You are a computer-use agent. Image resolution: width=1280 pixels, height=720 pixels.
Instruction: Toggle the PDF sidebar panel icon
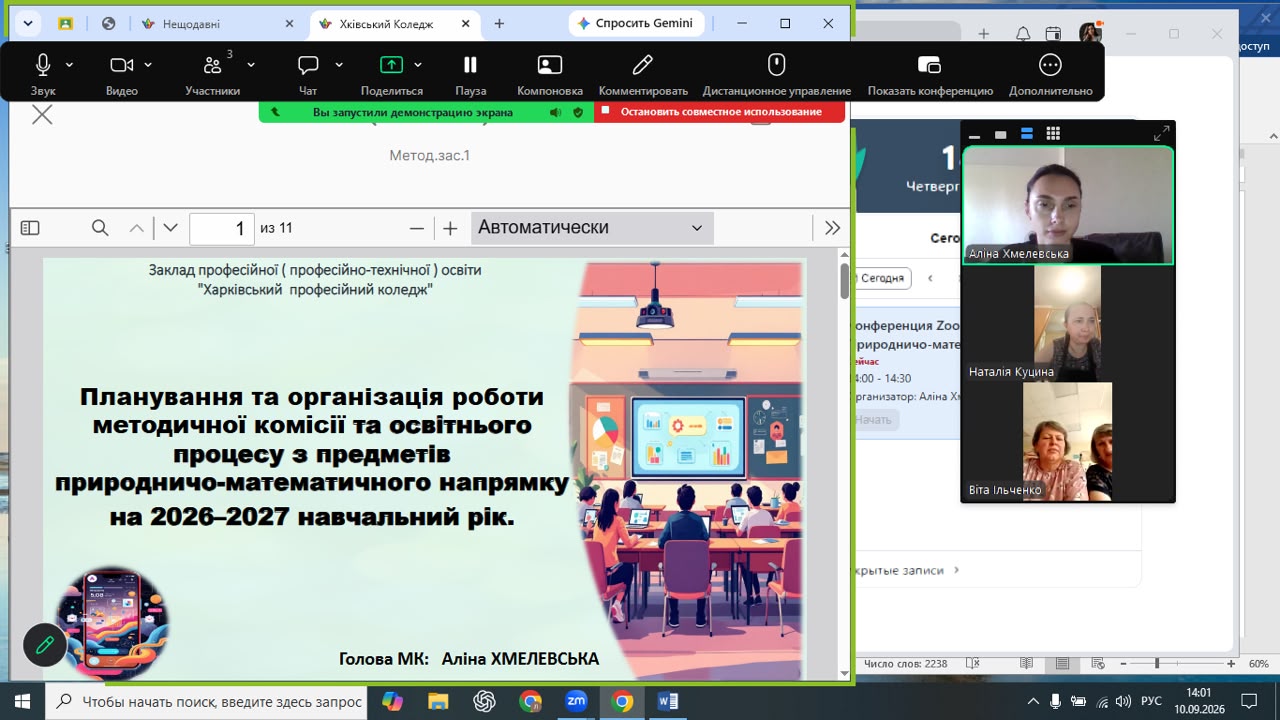[30, 228]
